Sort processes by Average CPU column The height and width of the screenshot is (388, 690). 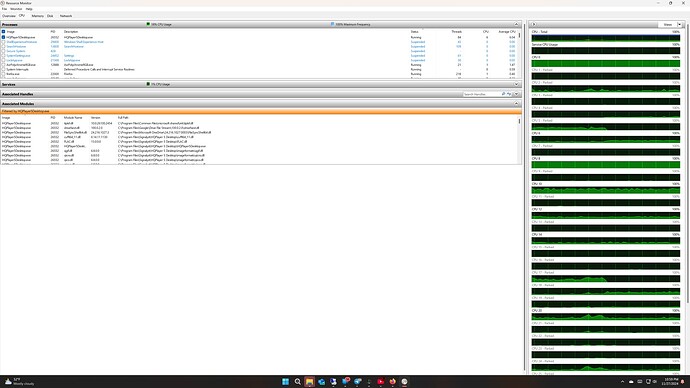pos(506,32)
